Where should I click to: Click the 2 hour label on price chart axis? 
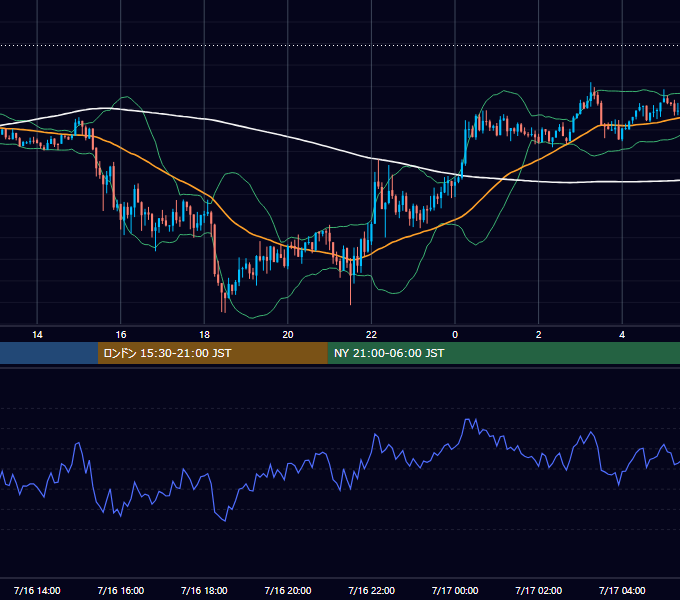(x=538, y=335)
